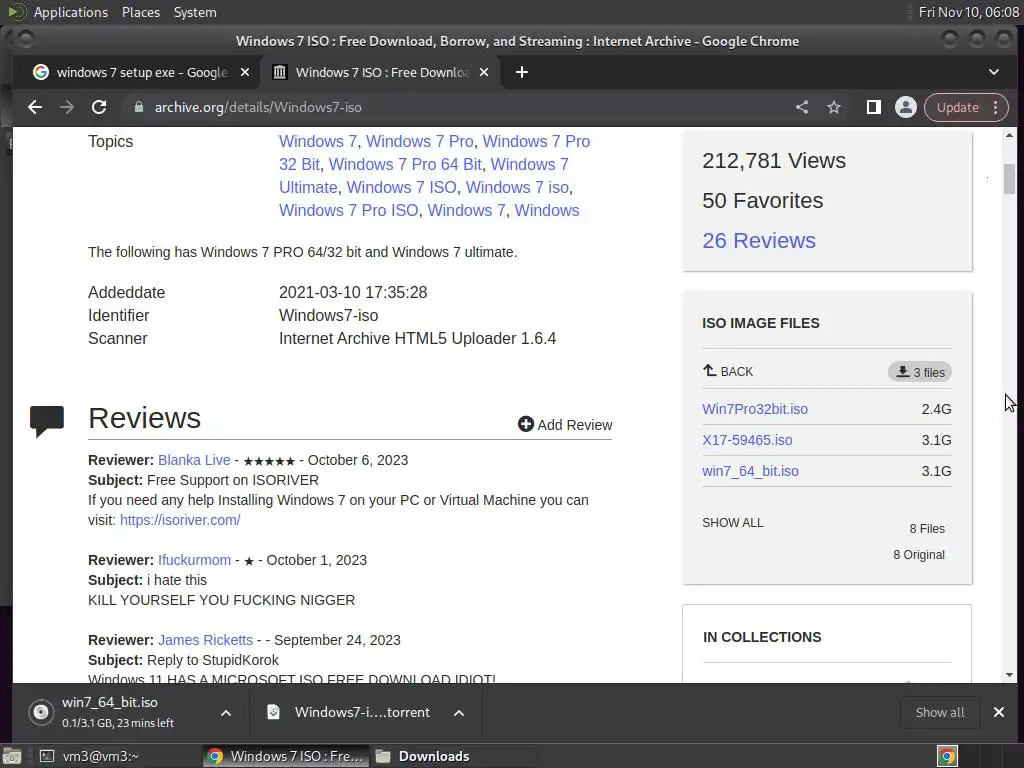Open the '26 Reviews' link
The image size is (1024, 768).
759,240
